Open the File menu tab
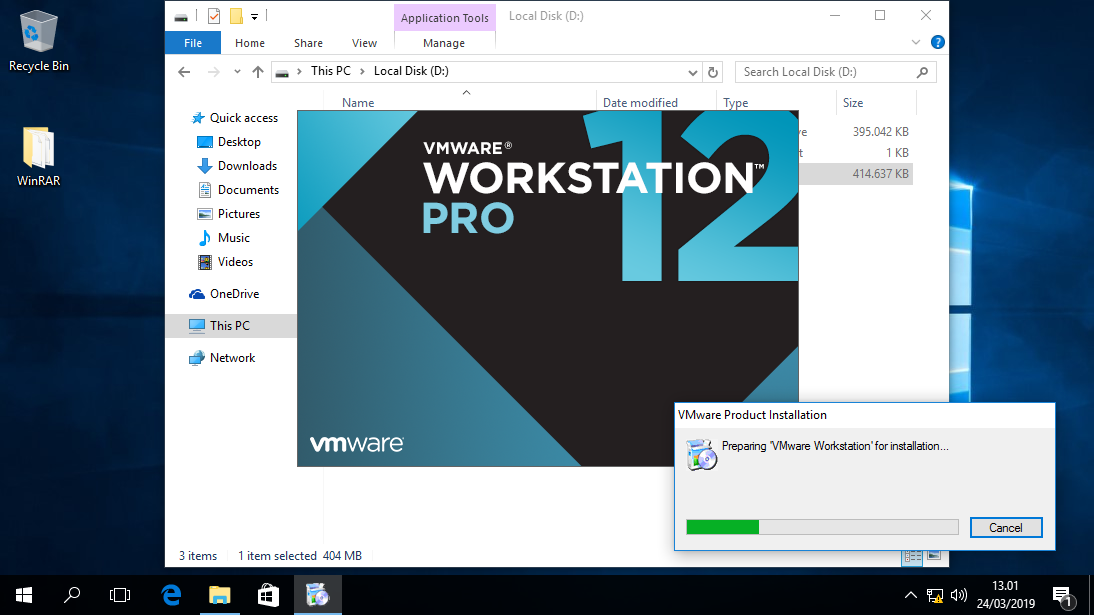 coord(193,43)
